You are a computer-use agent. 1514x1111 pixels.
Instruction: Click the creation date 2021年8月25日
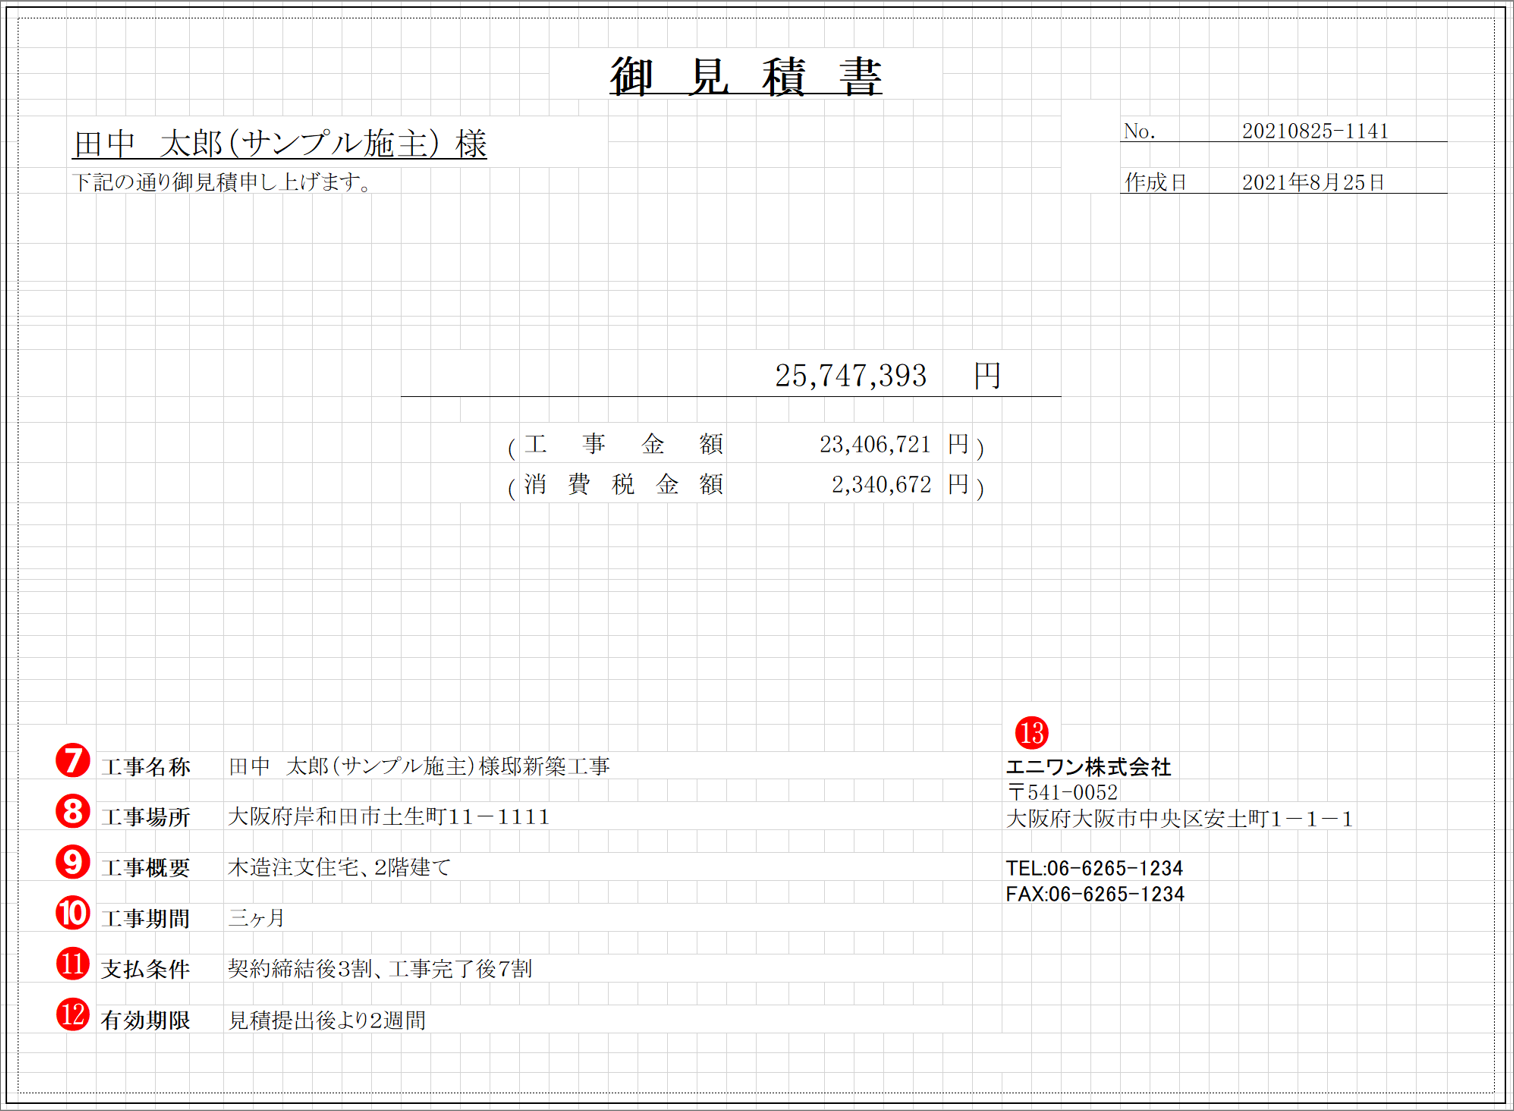1313,182
